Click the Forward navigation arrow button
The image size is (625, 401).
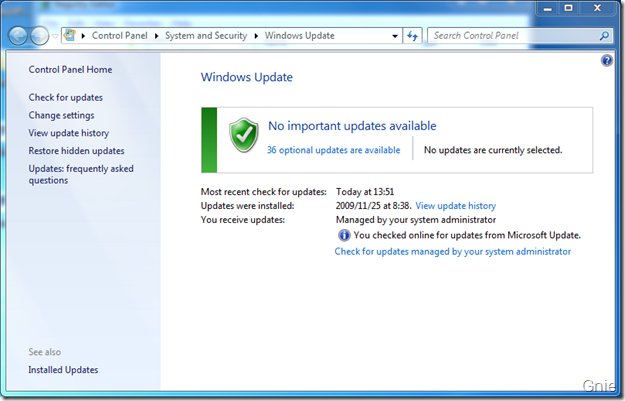39,36
